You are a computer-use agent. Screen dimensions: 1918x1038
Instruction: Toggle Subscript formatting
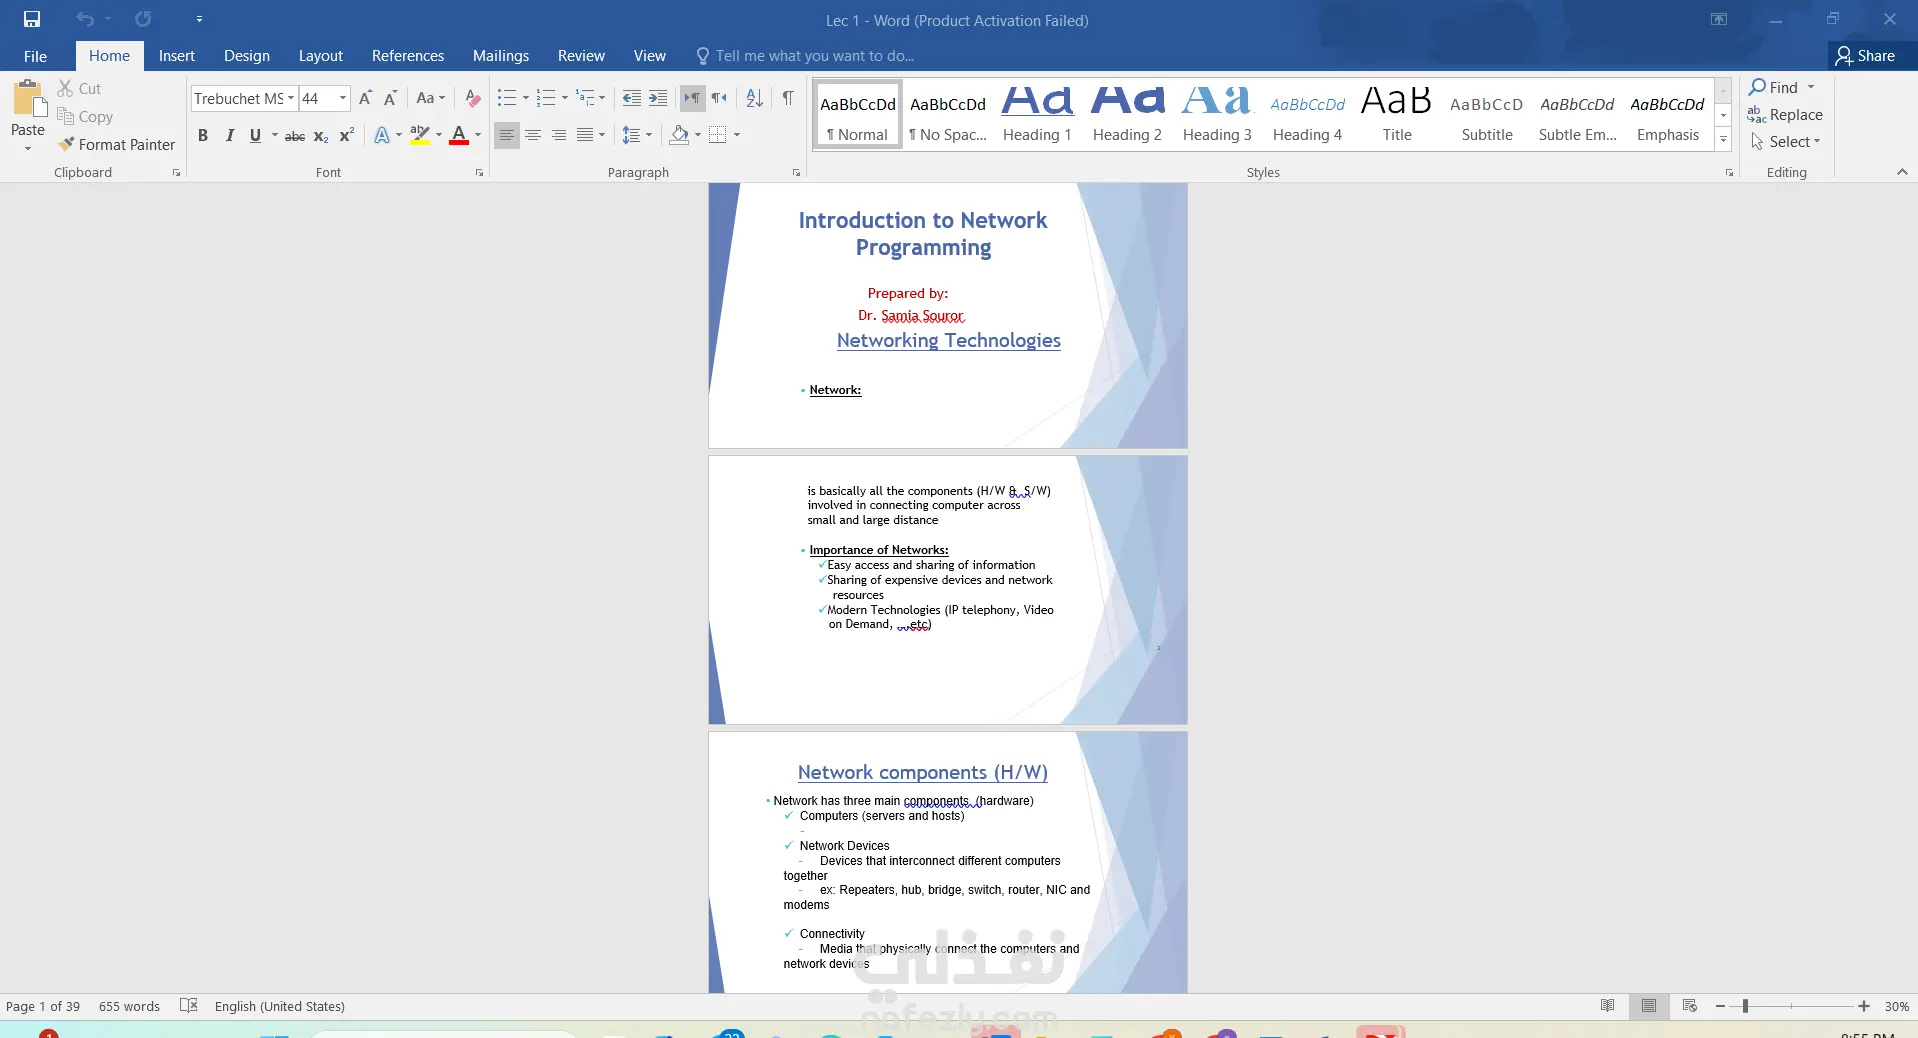[x=320, y=135]
